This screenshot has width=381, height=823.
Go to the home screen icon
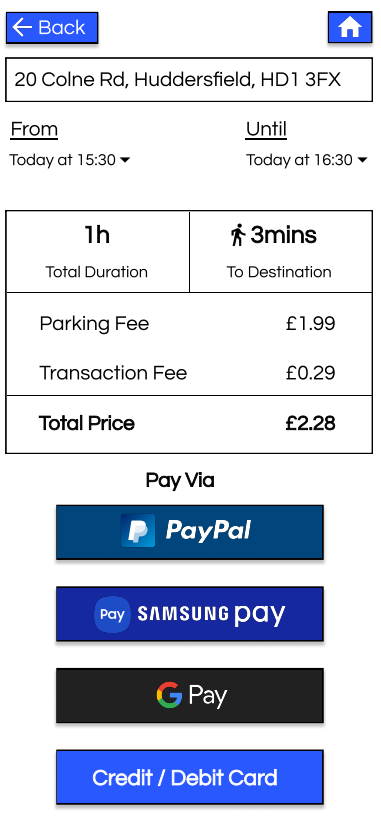pos(350,27)
